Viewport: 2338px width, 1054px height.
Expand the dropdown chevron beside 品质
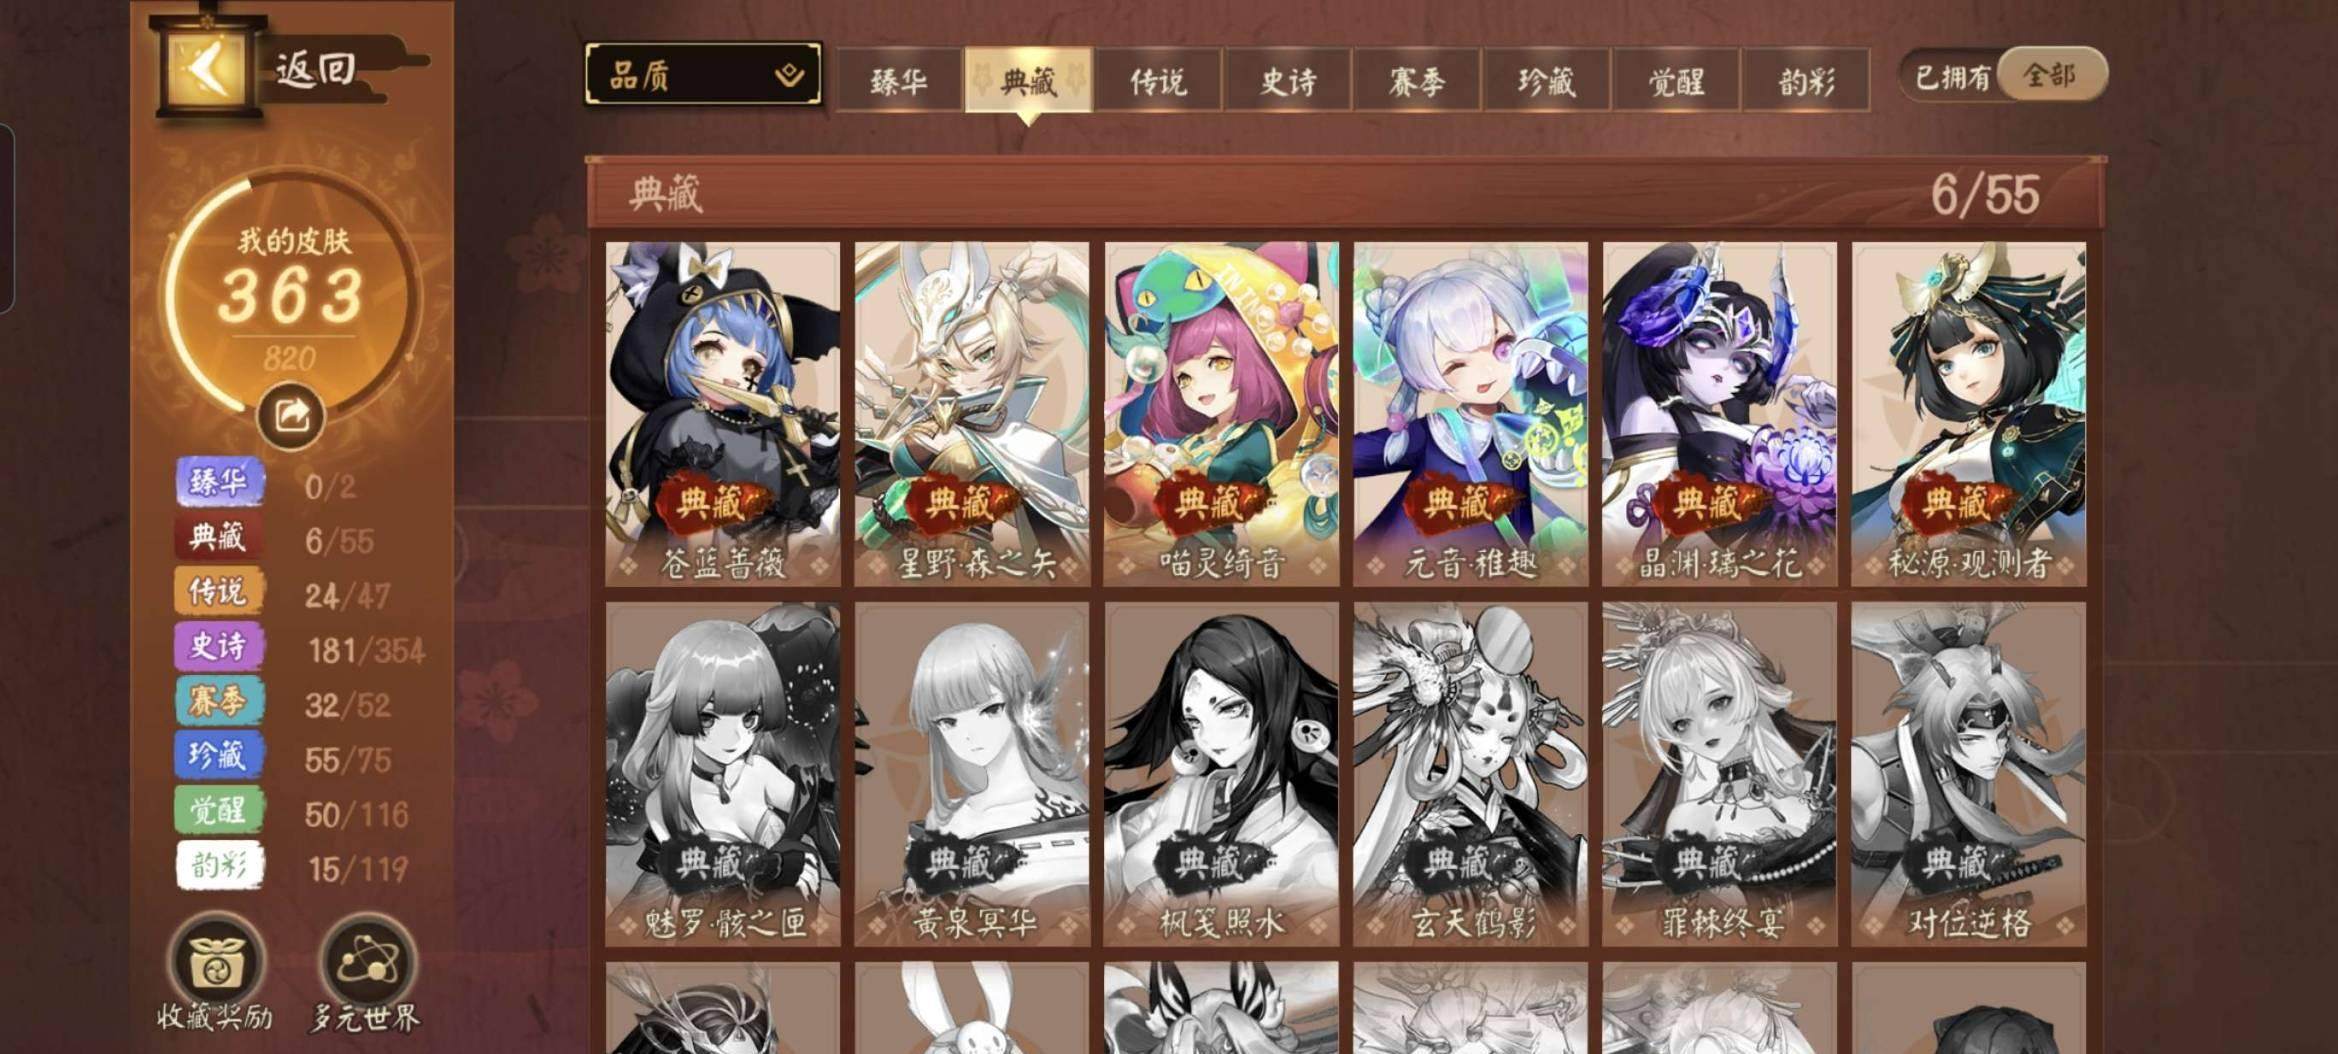click(x=790, y=75)
